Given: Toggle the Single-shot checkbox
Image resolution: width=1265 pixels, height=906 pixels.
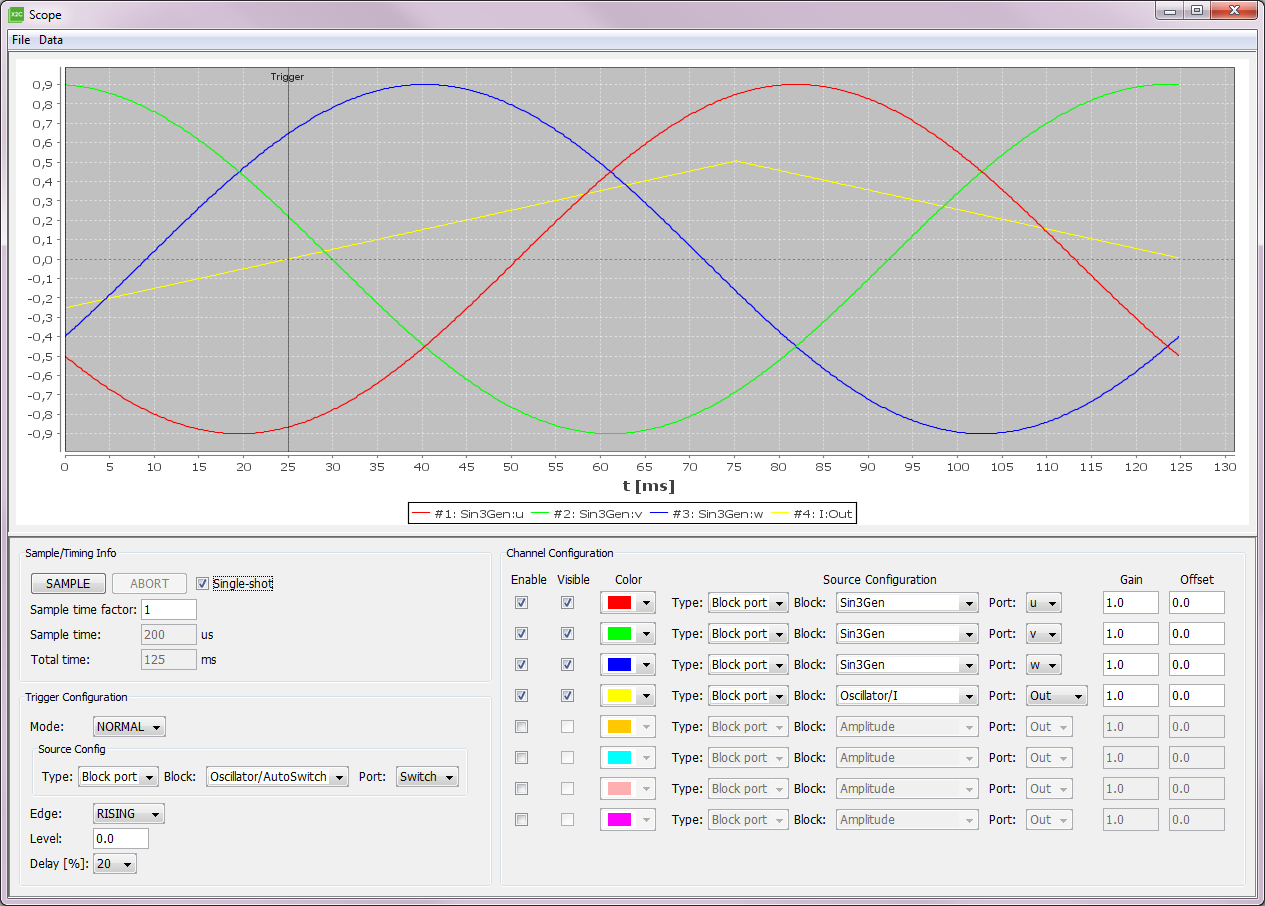Looking at the screenshot, I should click(x=203, y=584).
